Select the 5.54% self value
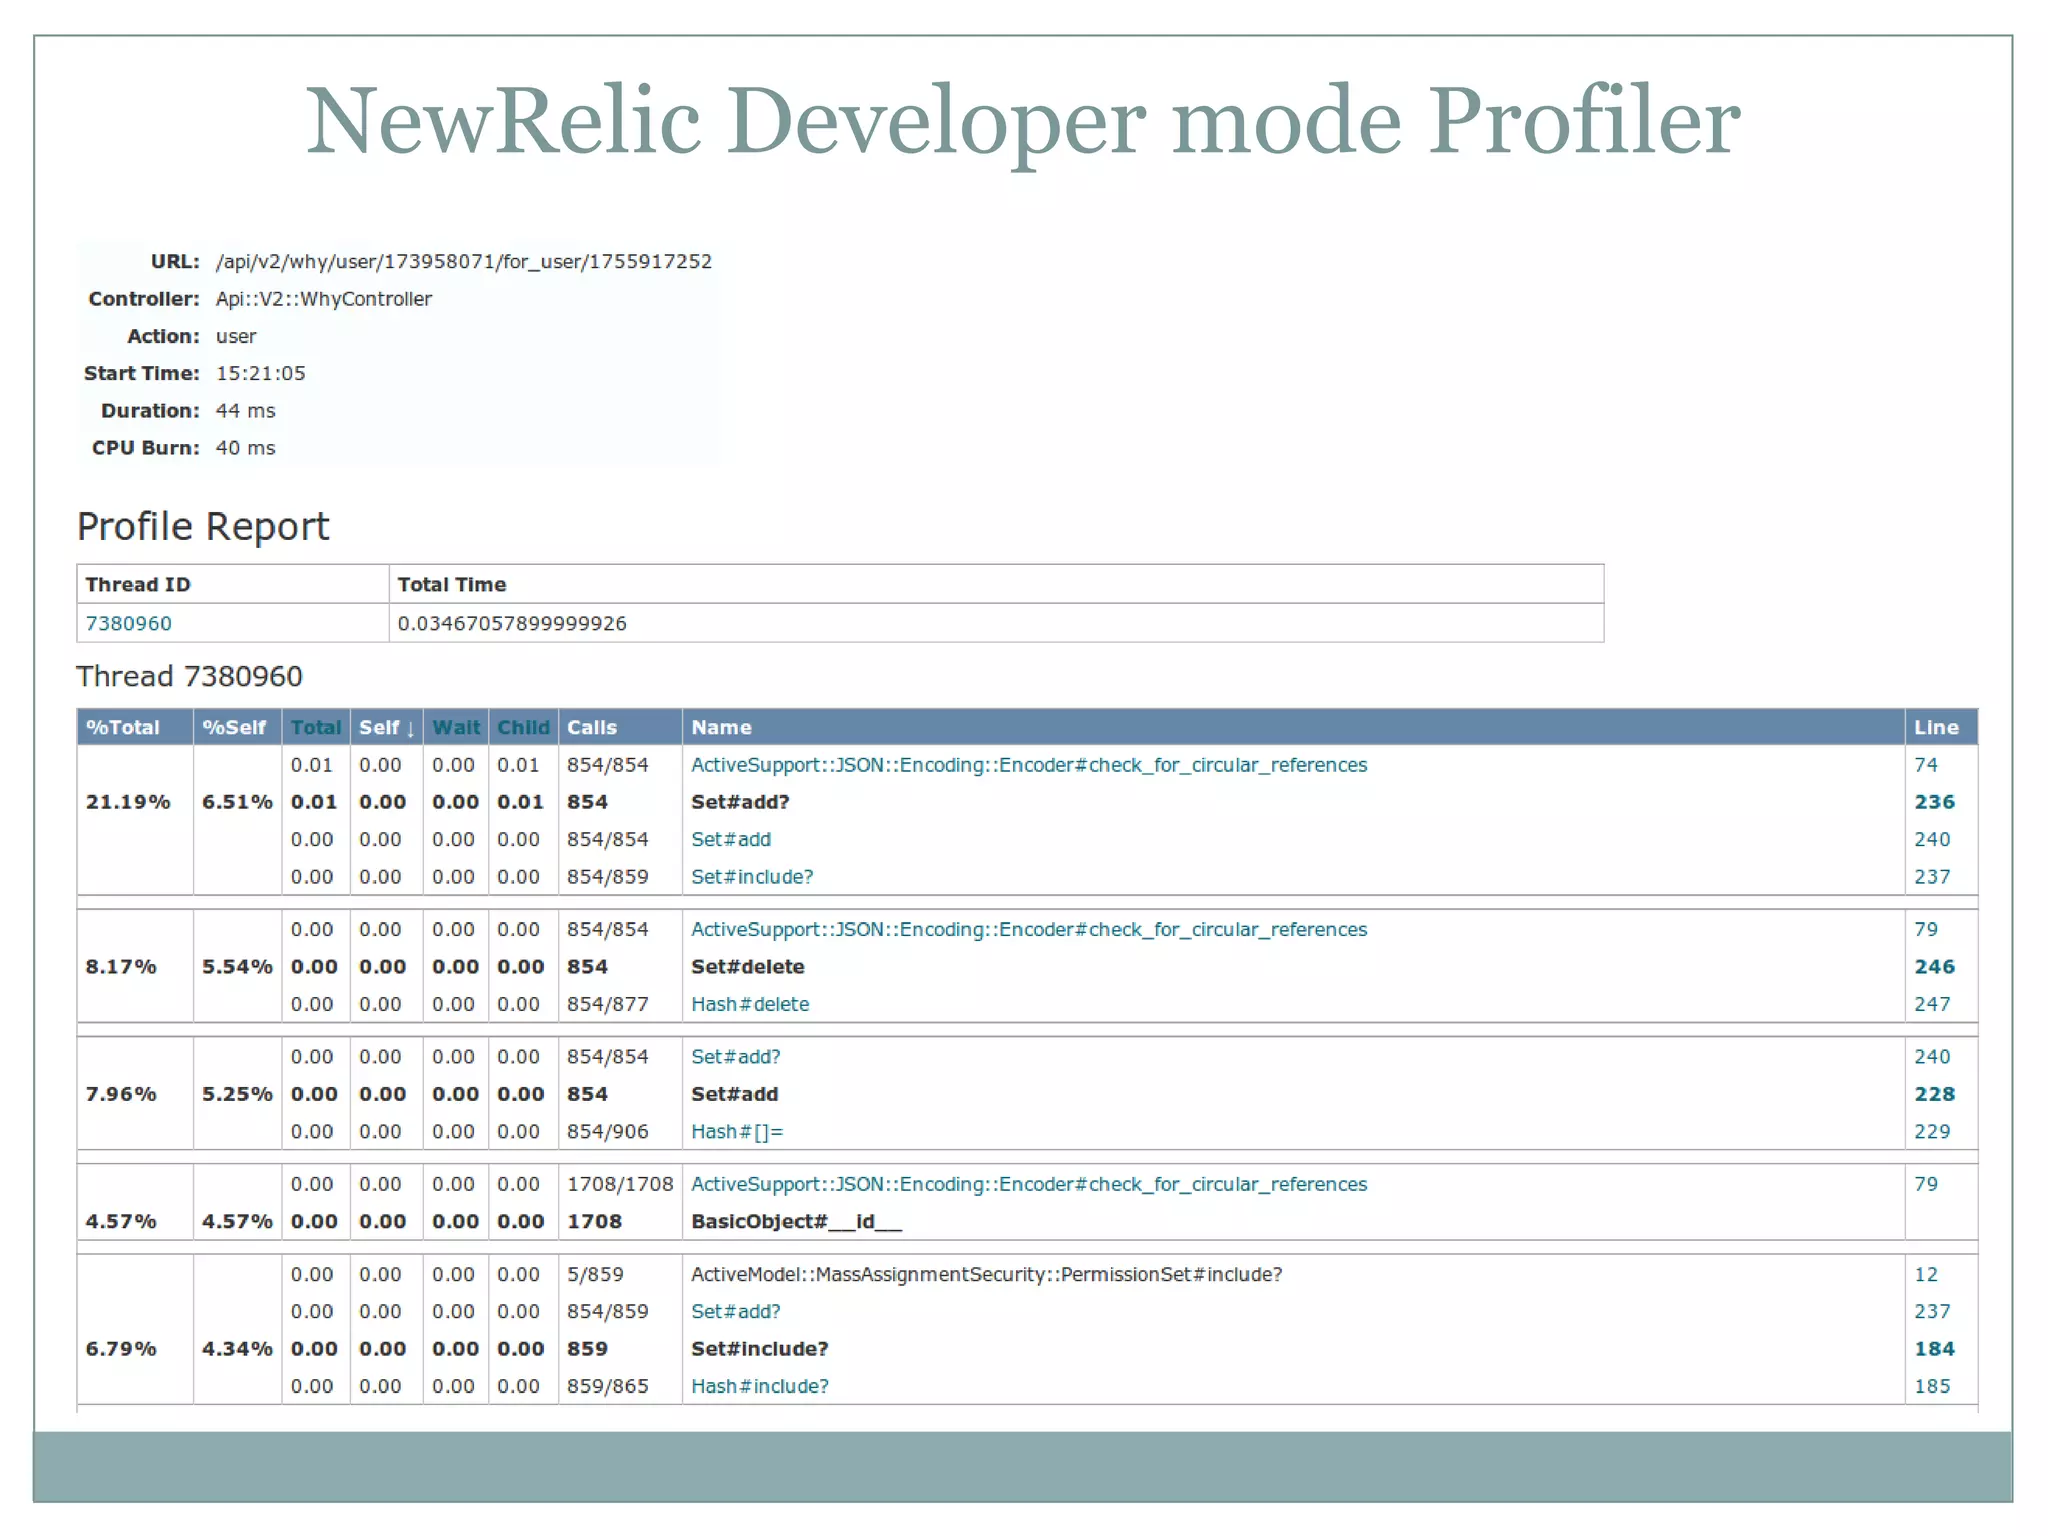2048x1536 pixels. click(237, 967)
